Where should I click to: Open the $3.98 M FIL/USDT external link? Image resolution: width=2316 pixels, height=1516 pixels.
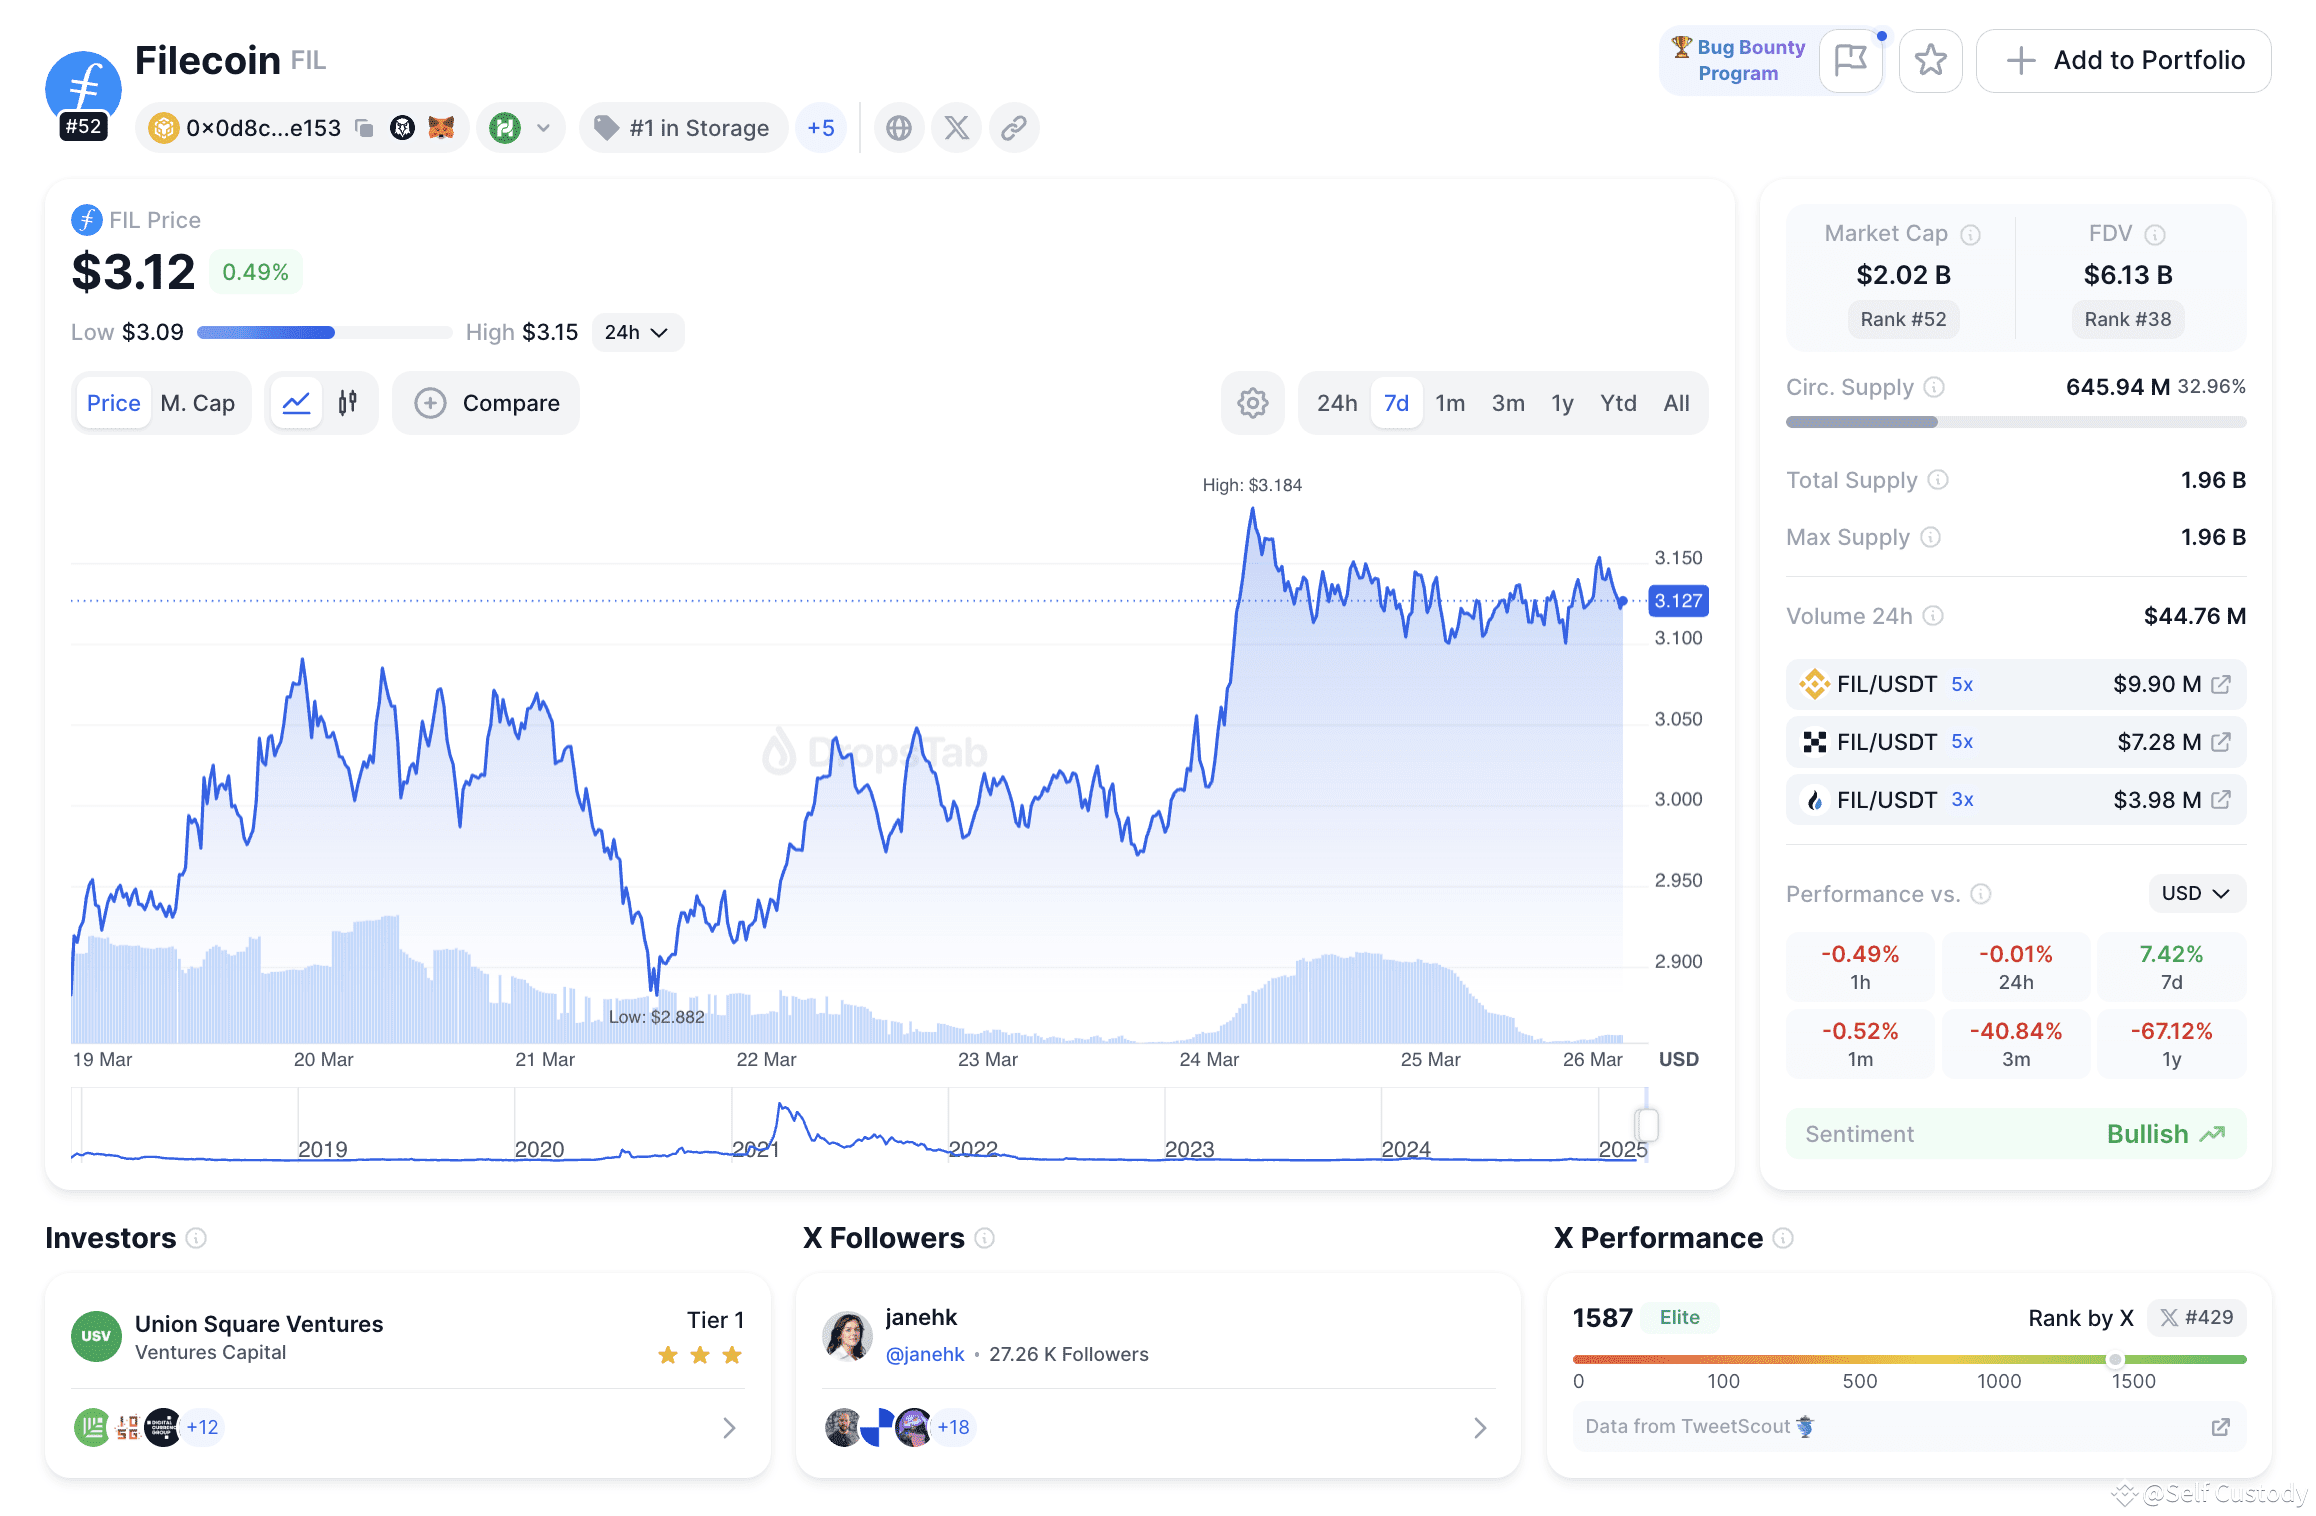(x=2221, y=800)
